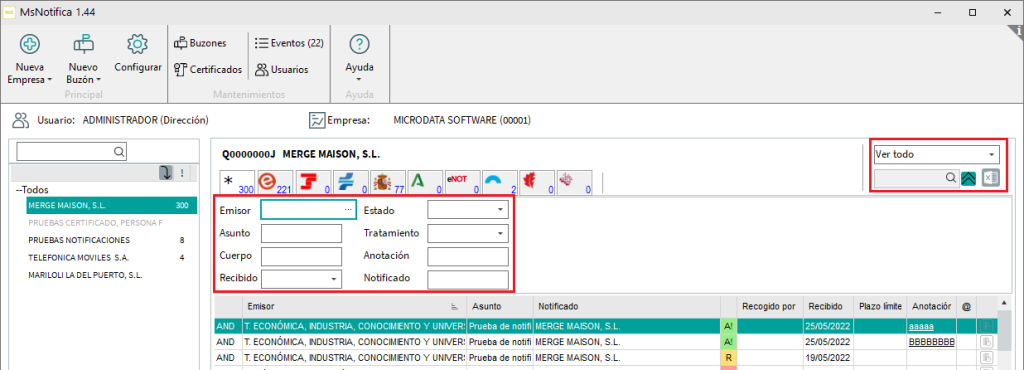Open Configurar settings
The height and width of the screenshot is (370, 1024).
tap(138, 54)
